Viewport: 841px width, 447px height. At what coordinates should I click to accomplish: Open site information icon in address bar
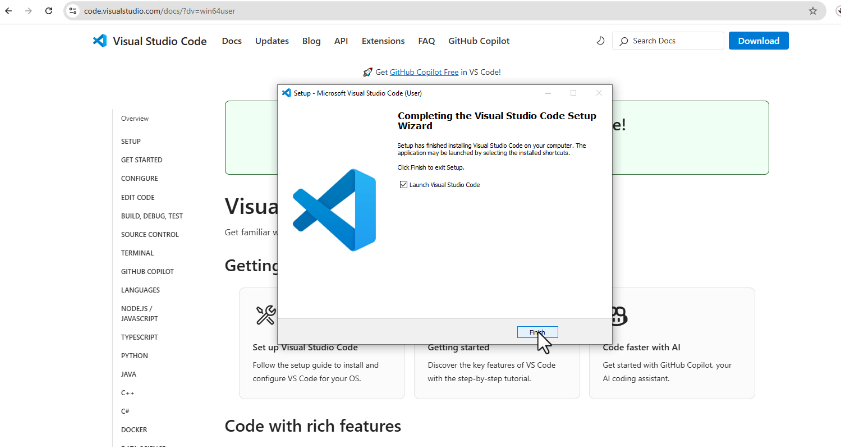pos(73,11)
